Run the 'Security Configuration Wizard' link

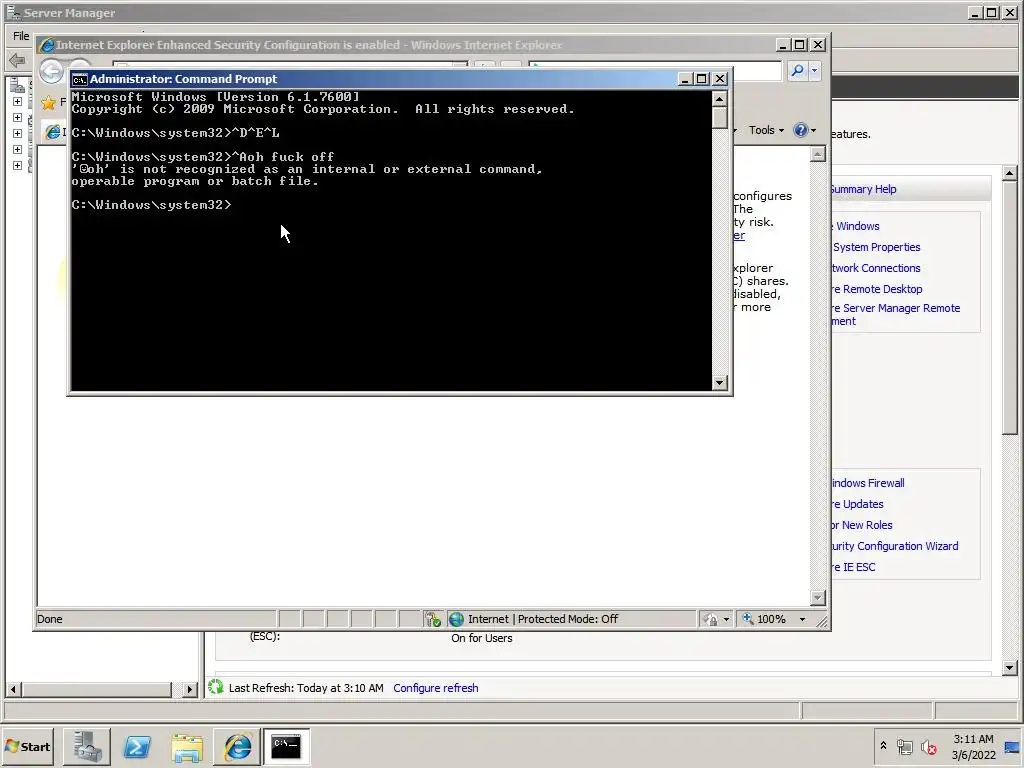point(895,546)
